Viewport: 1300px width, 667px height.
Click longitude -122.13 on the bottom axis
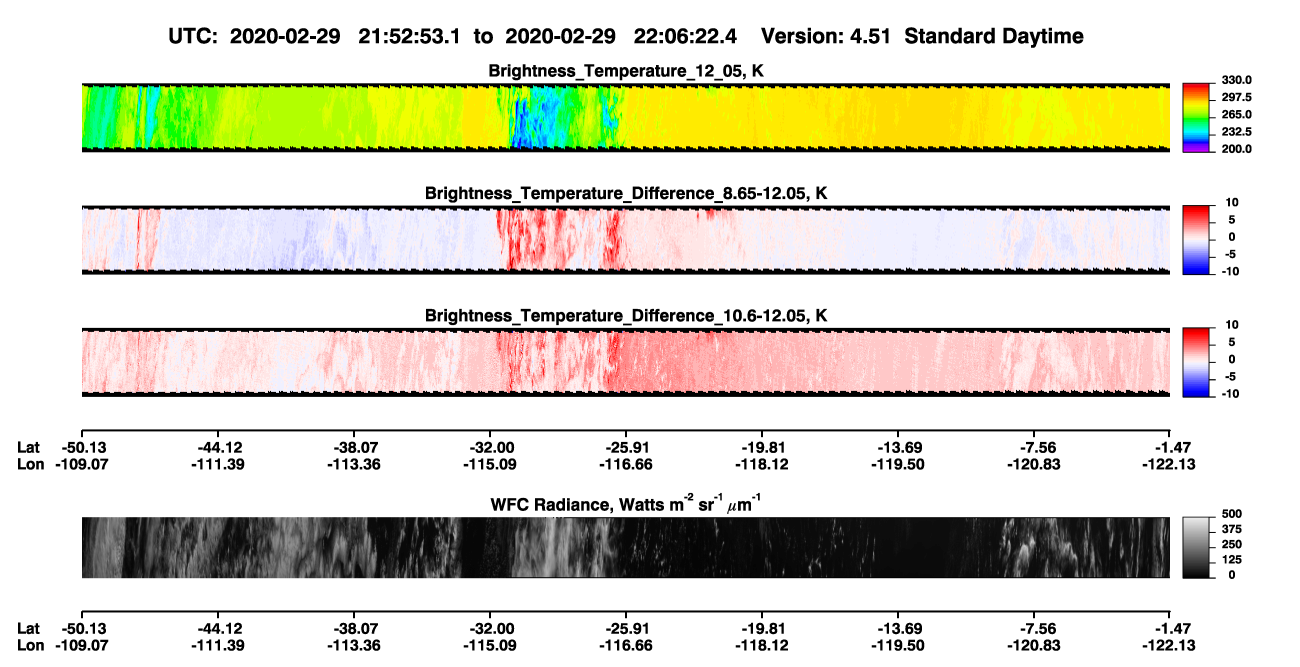(1170, 646)
